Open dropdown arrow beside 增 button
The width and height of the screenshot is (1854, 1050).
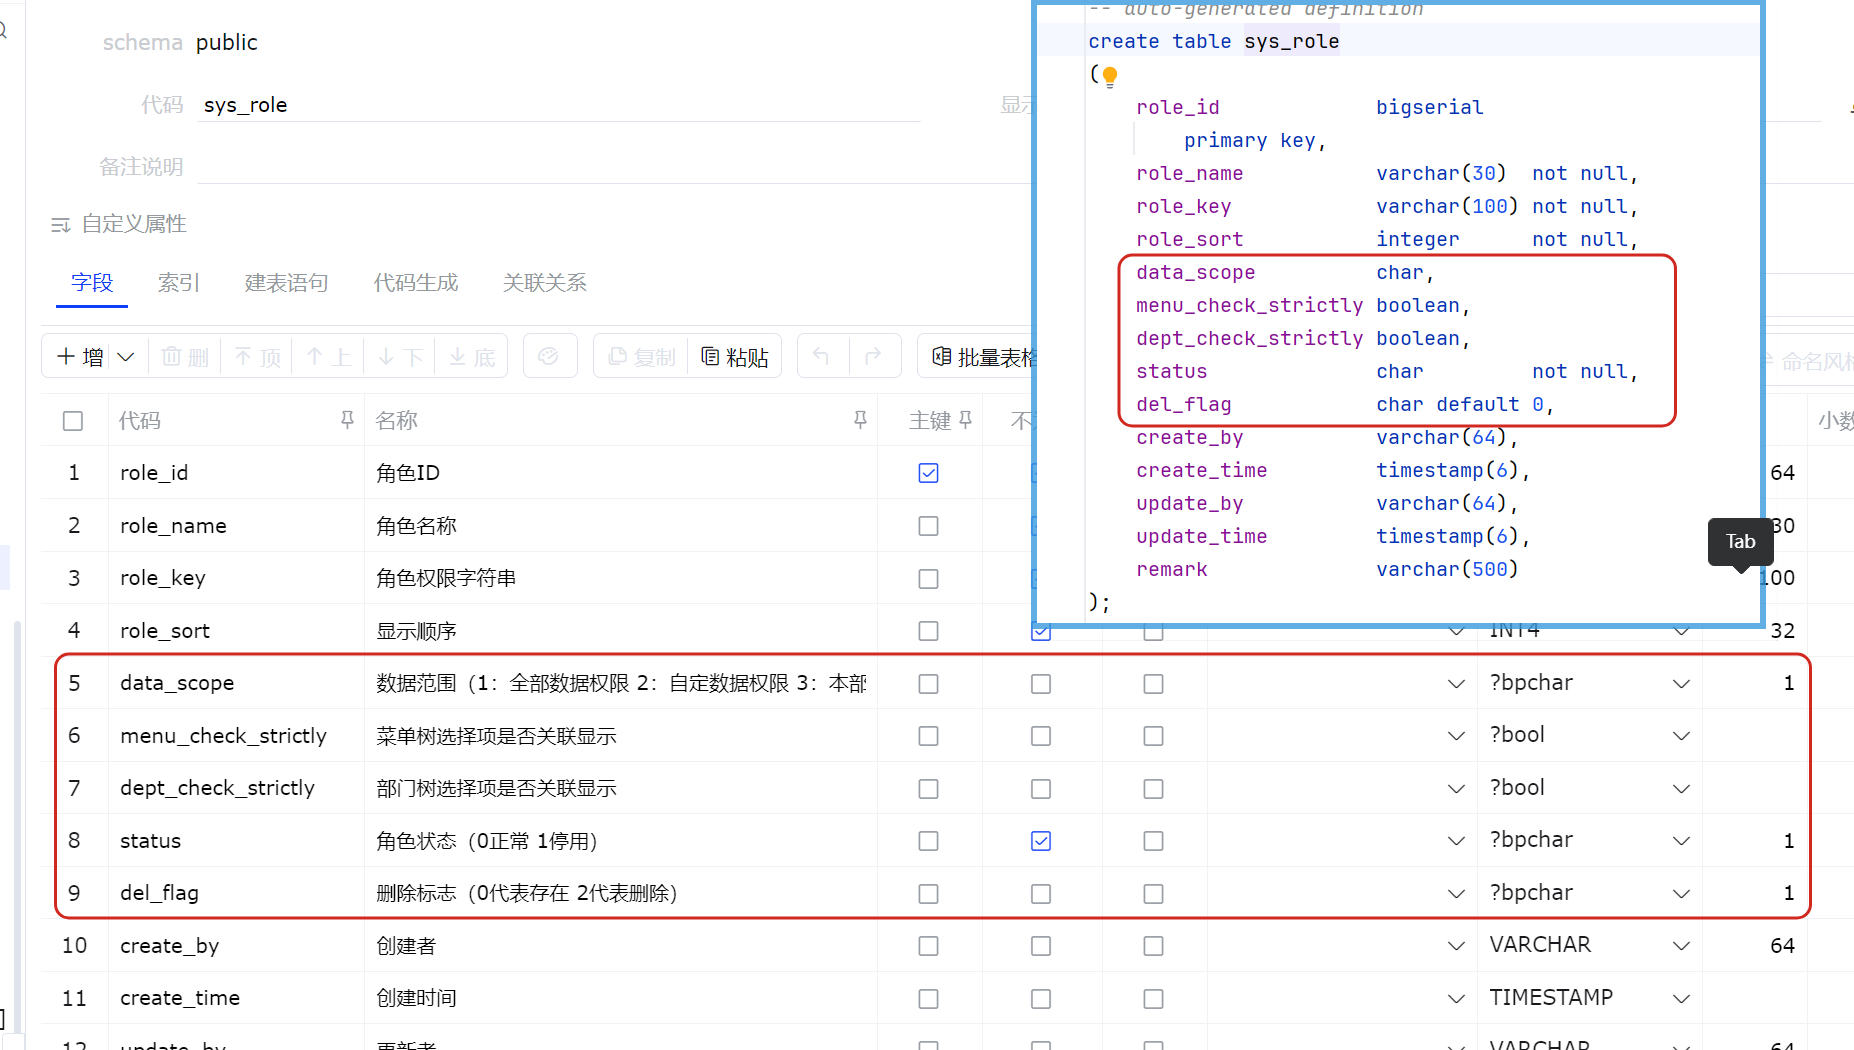pos(126,357)
